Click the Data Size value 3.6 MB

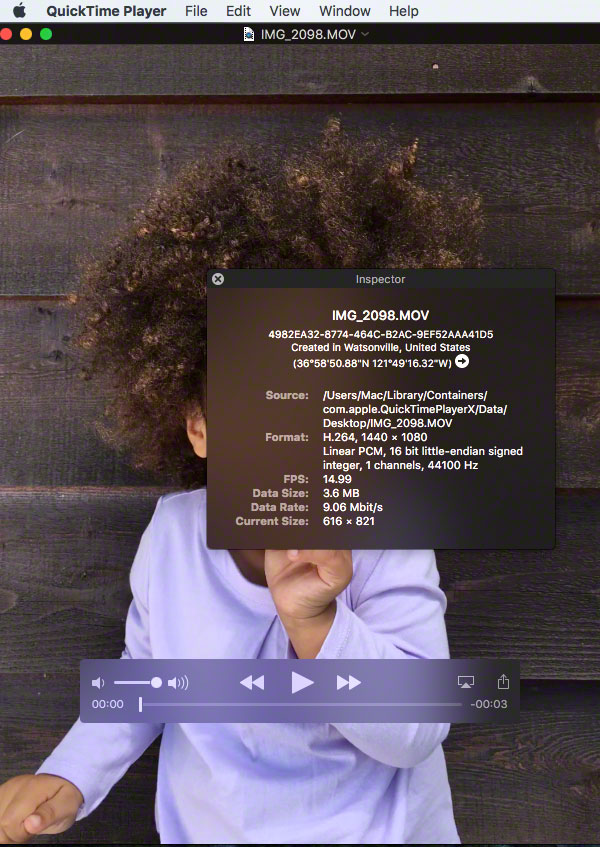click(341, 493)
